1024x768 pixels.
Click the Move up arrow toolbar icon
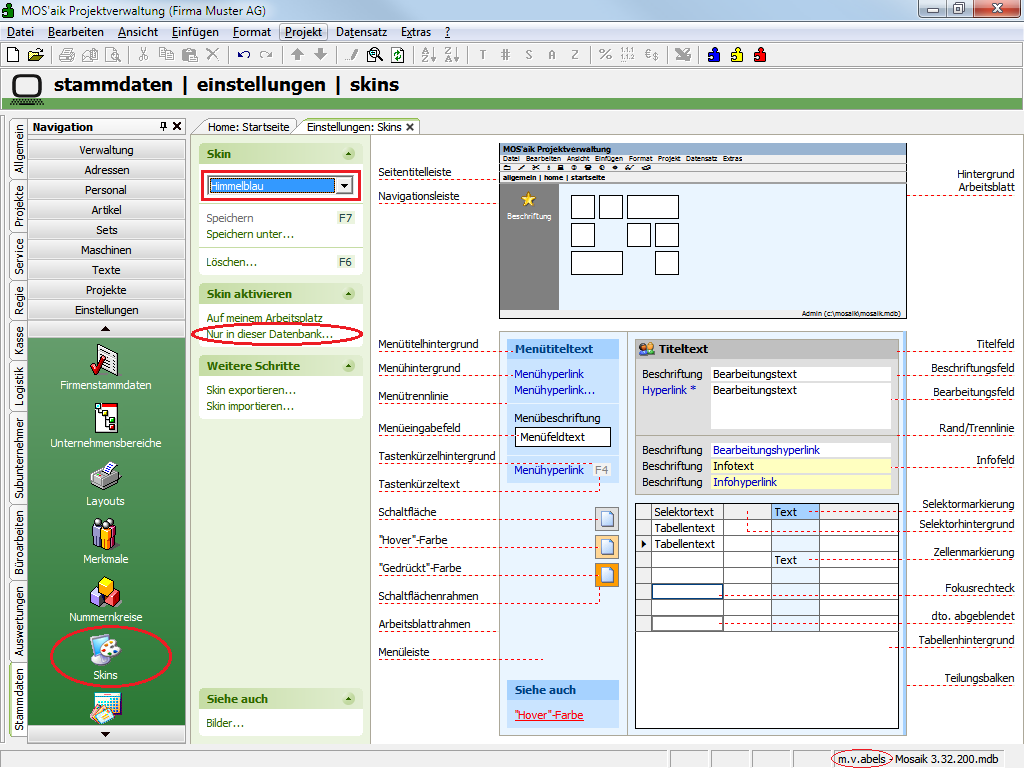pyautogui.click(x=297, y=55)
